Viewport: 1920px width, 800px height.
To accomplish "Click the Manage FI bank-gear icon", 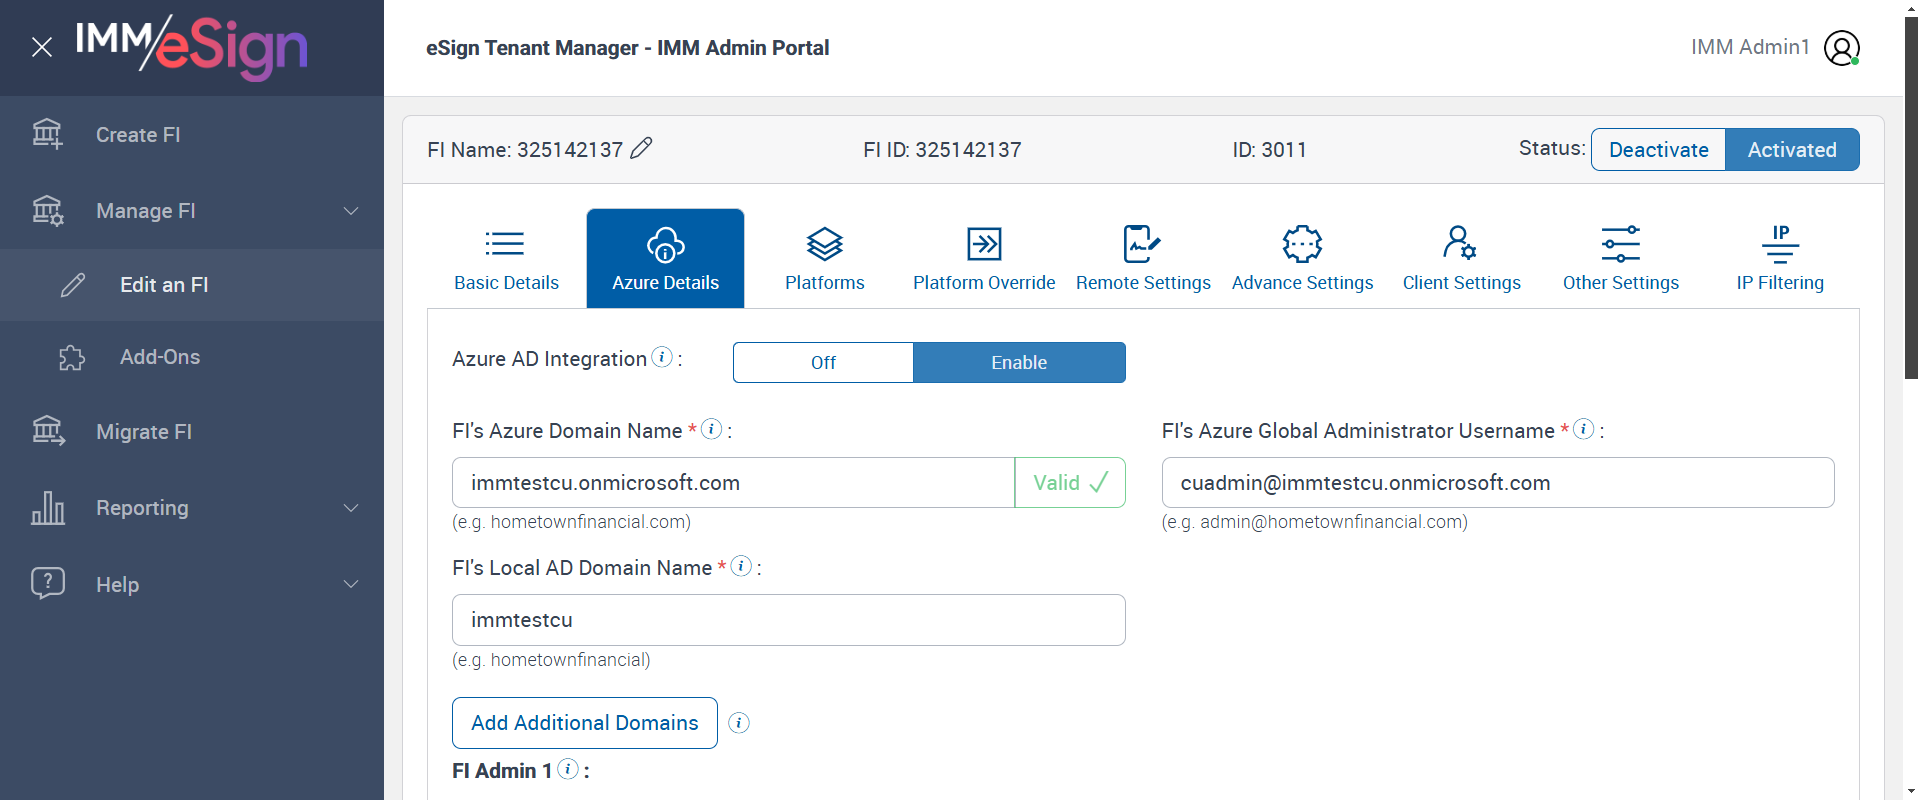I will 47,210.
